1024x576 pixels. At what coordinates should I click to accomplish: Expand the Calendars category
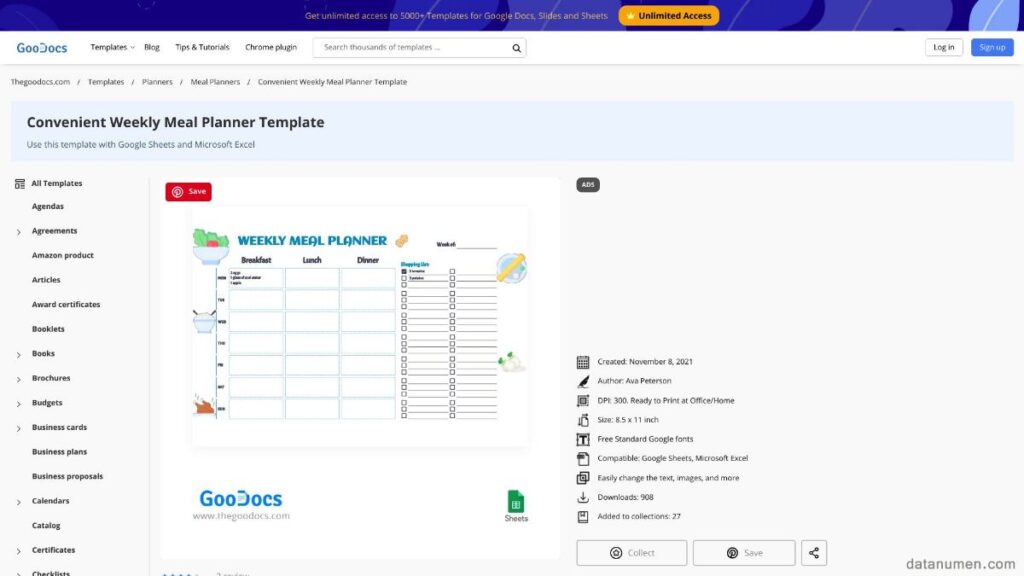coord(19,502)
